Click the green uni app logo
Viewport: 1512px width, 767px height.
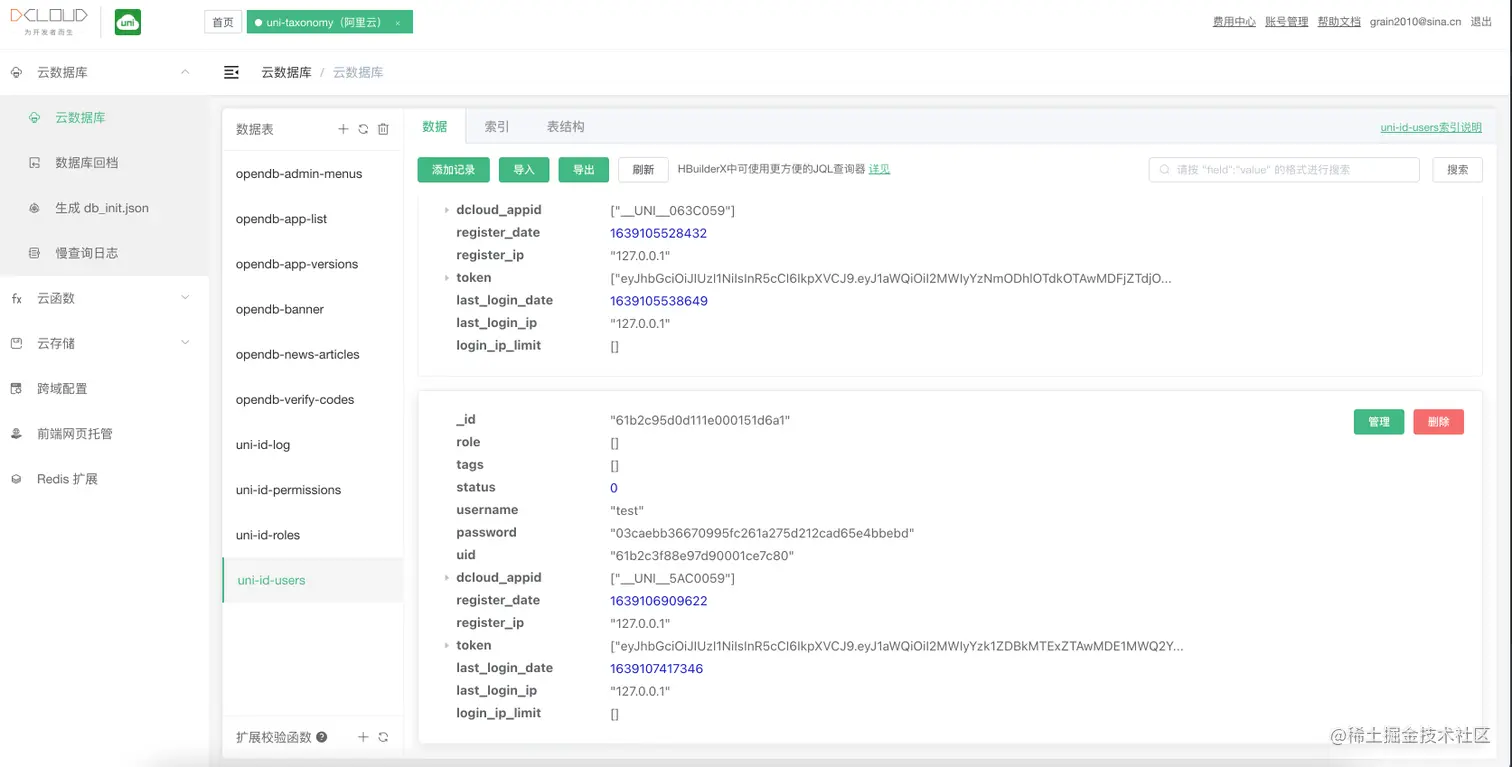pos(127,22)
